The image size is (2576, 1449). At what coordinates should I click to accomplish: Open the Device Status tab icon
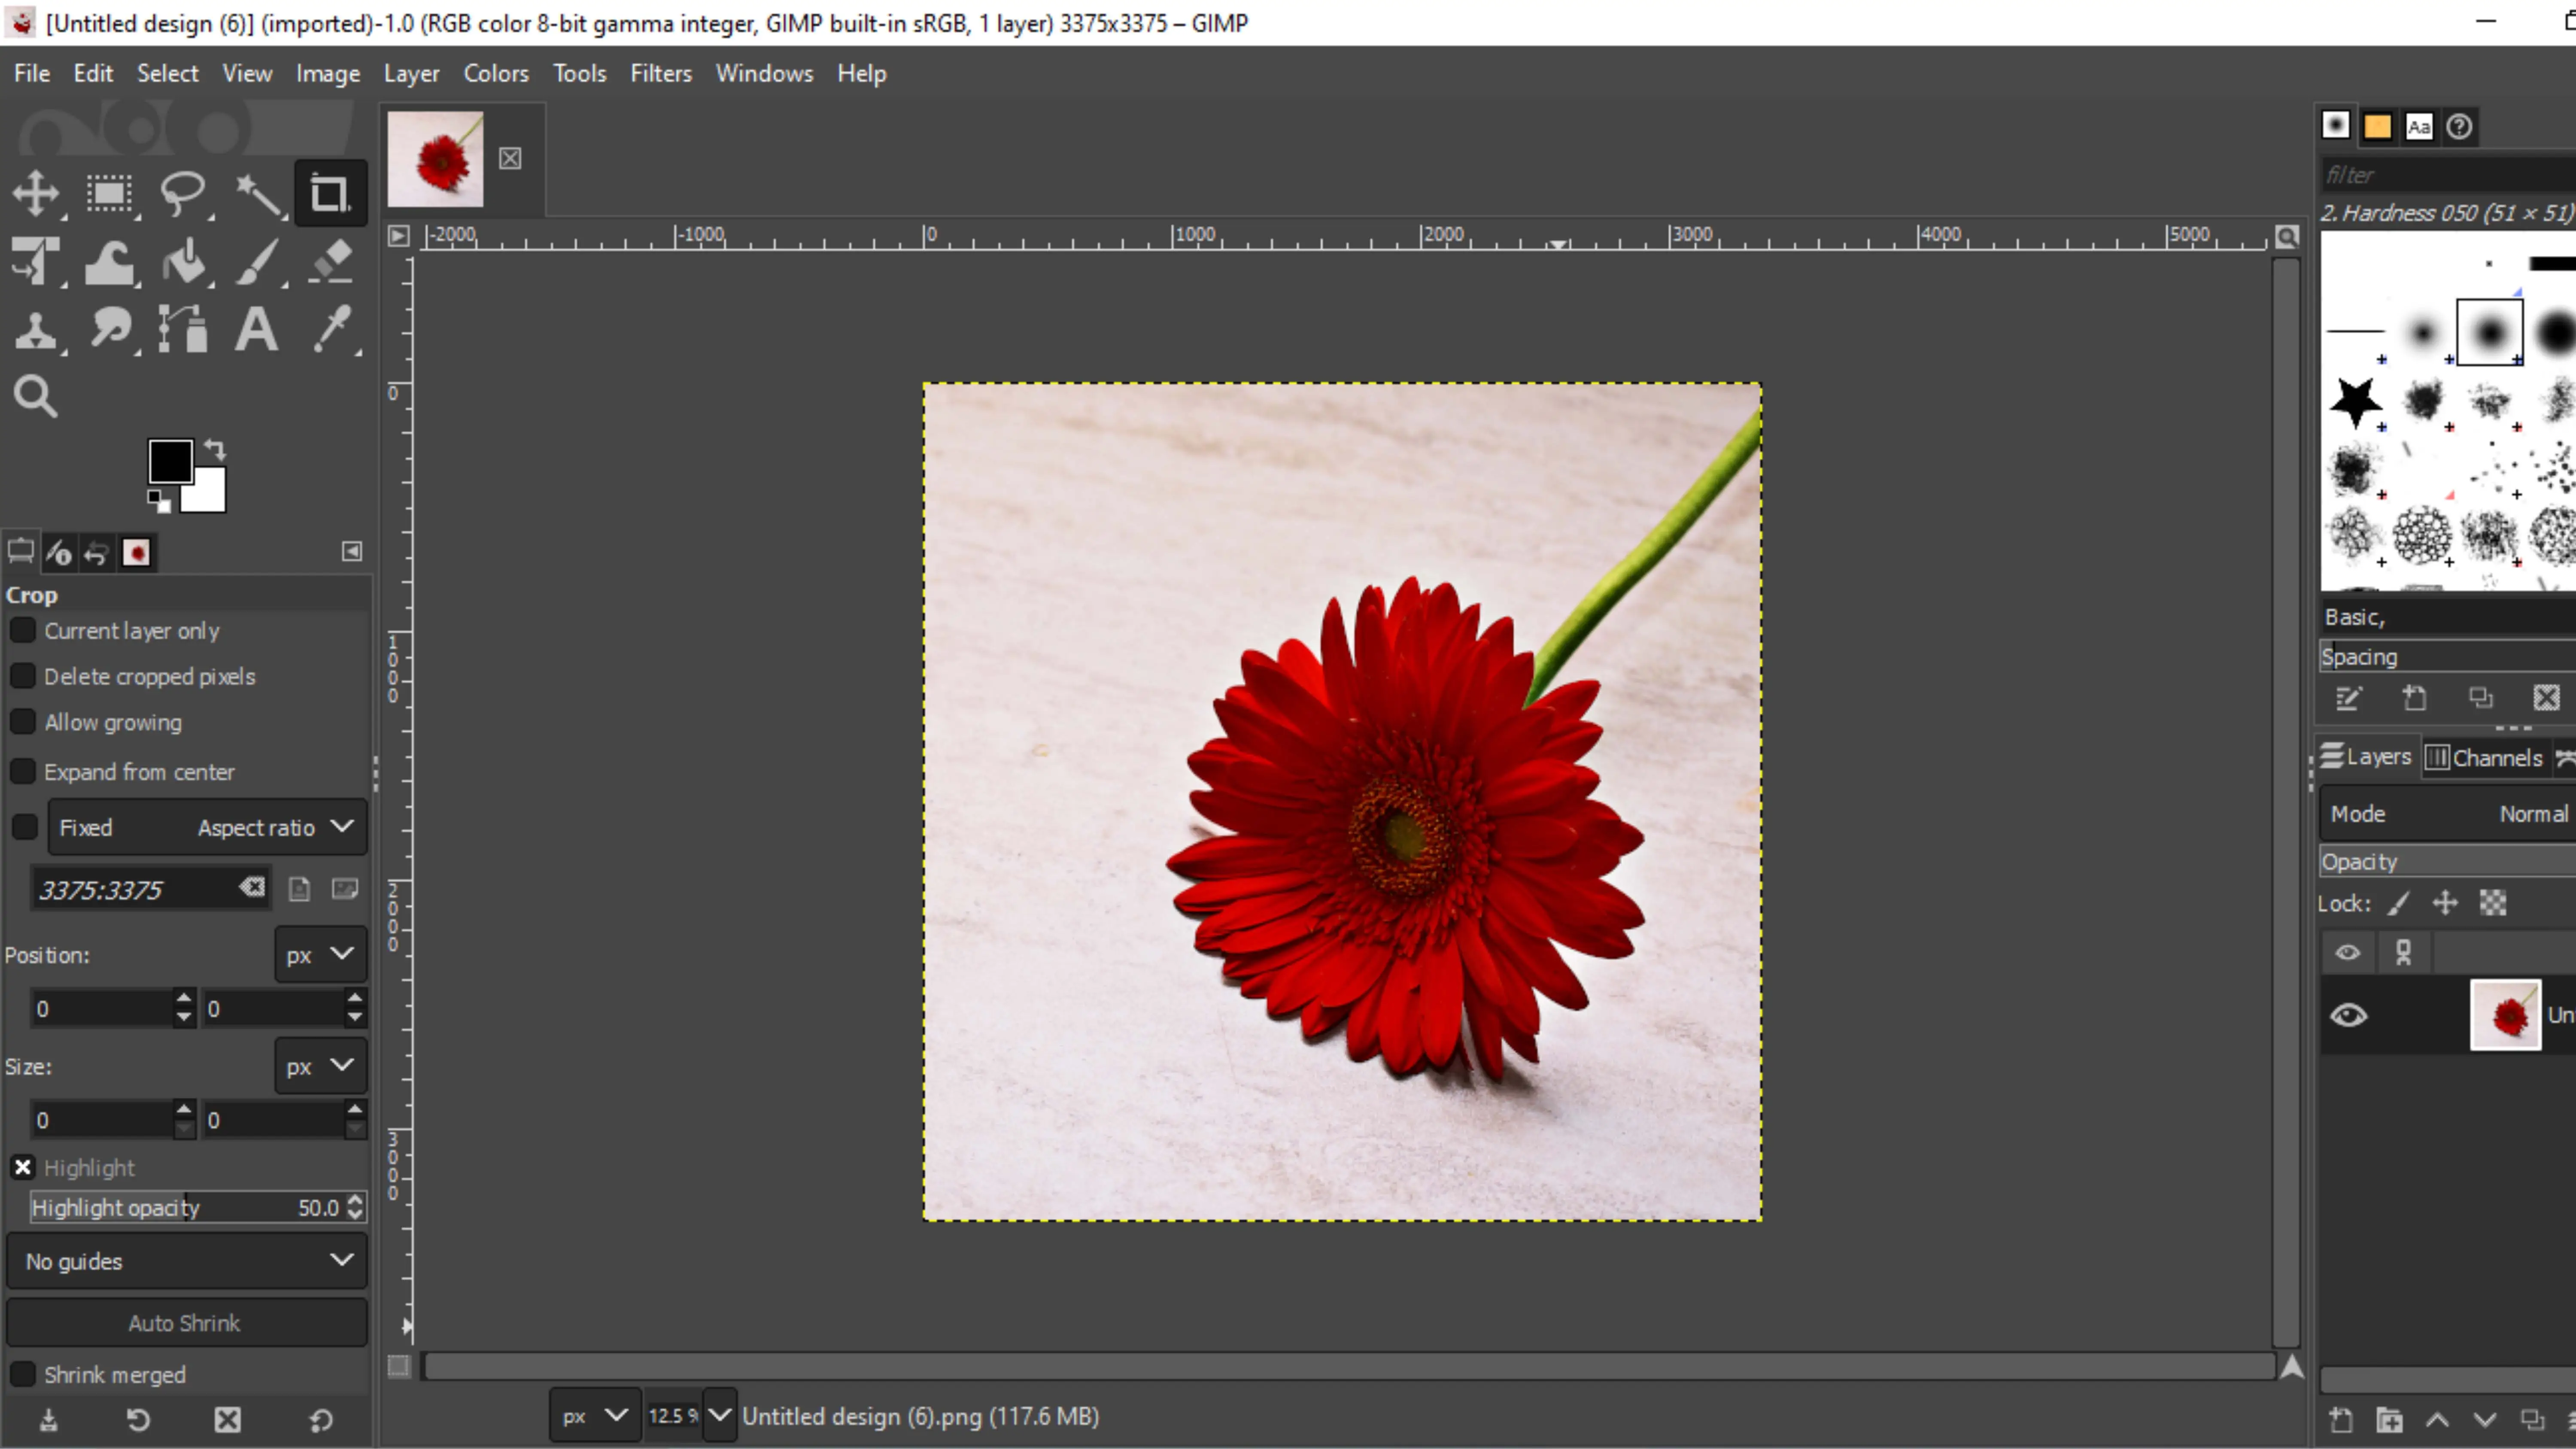pos(59,552)
